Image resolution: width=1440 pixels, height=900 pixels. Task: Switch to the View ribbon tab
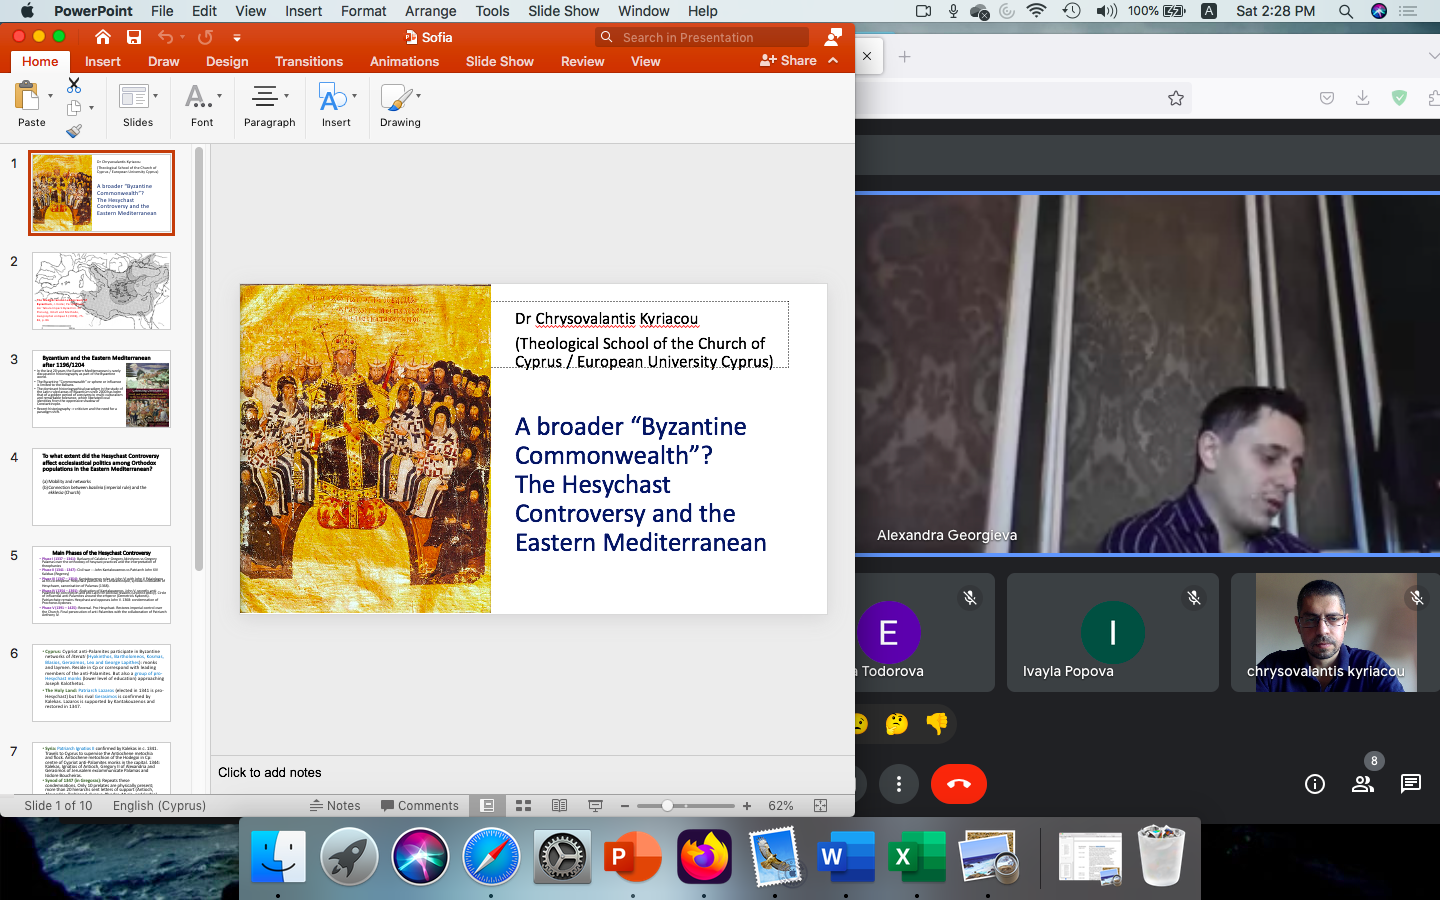[646, 61]
